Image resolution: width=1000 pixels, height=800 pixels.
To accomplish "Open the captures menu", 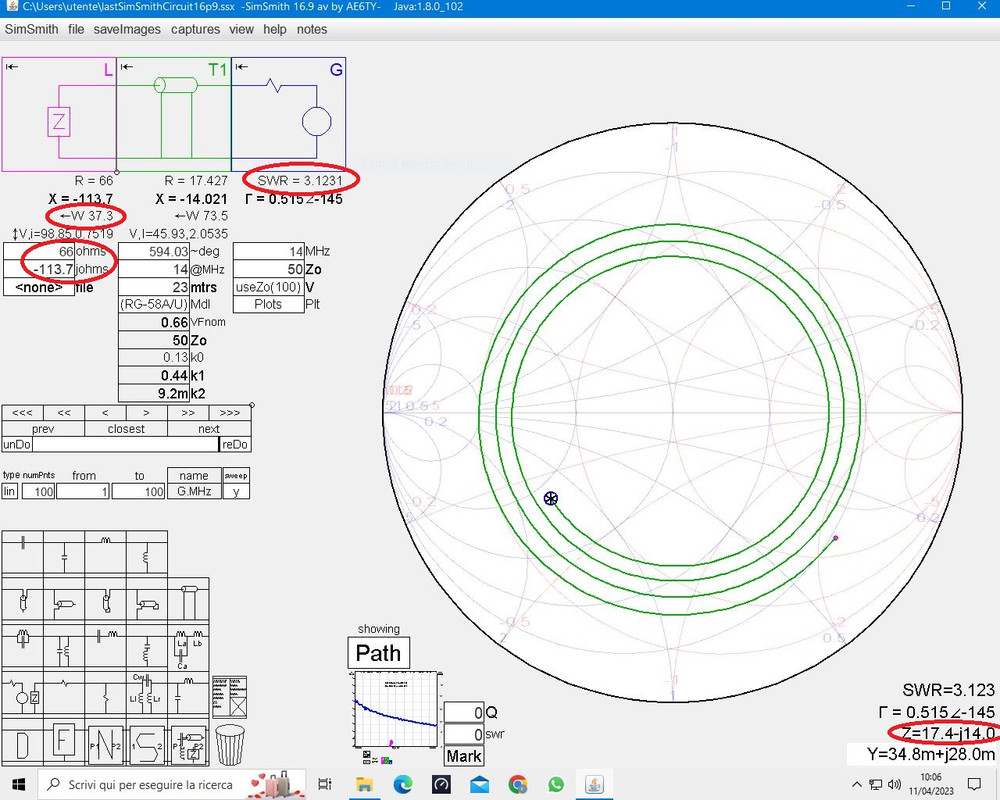I will point(195,29).
